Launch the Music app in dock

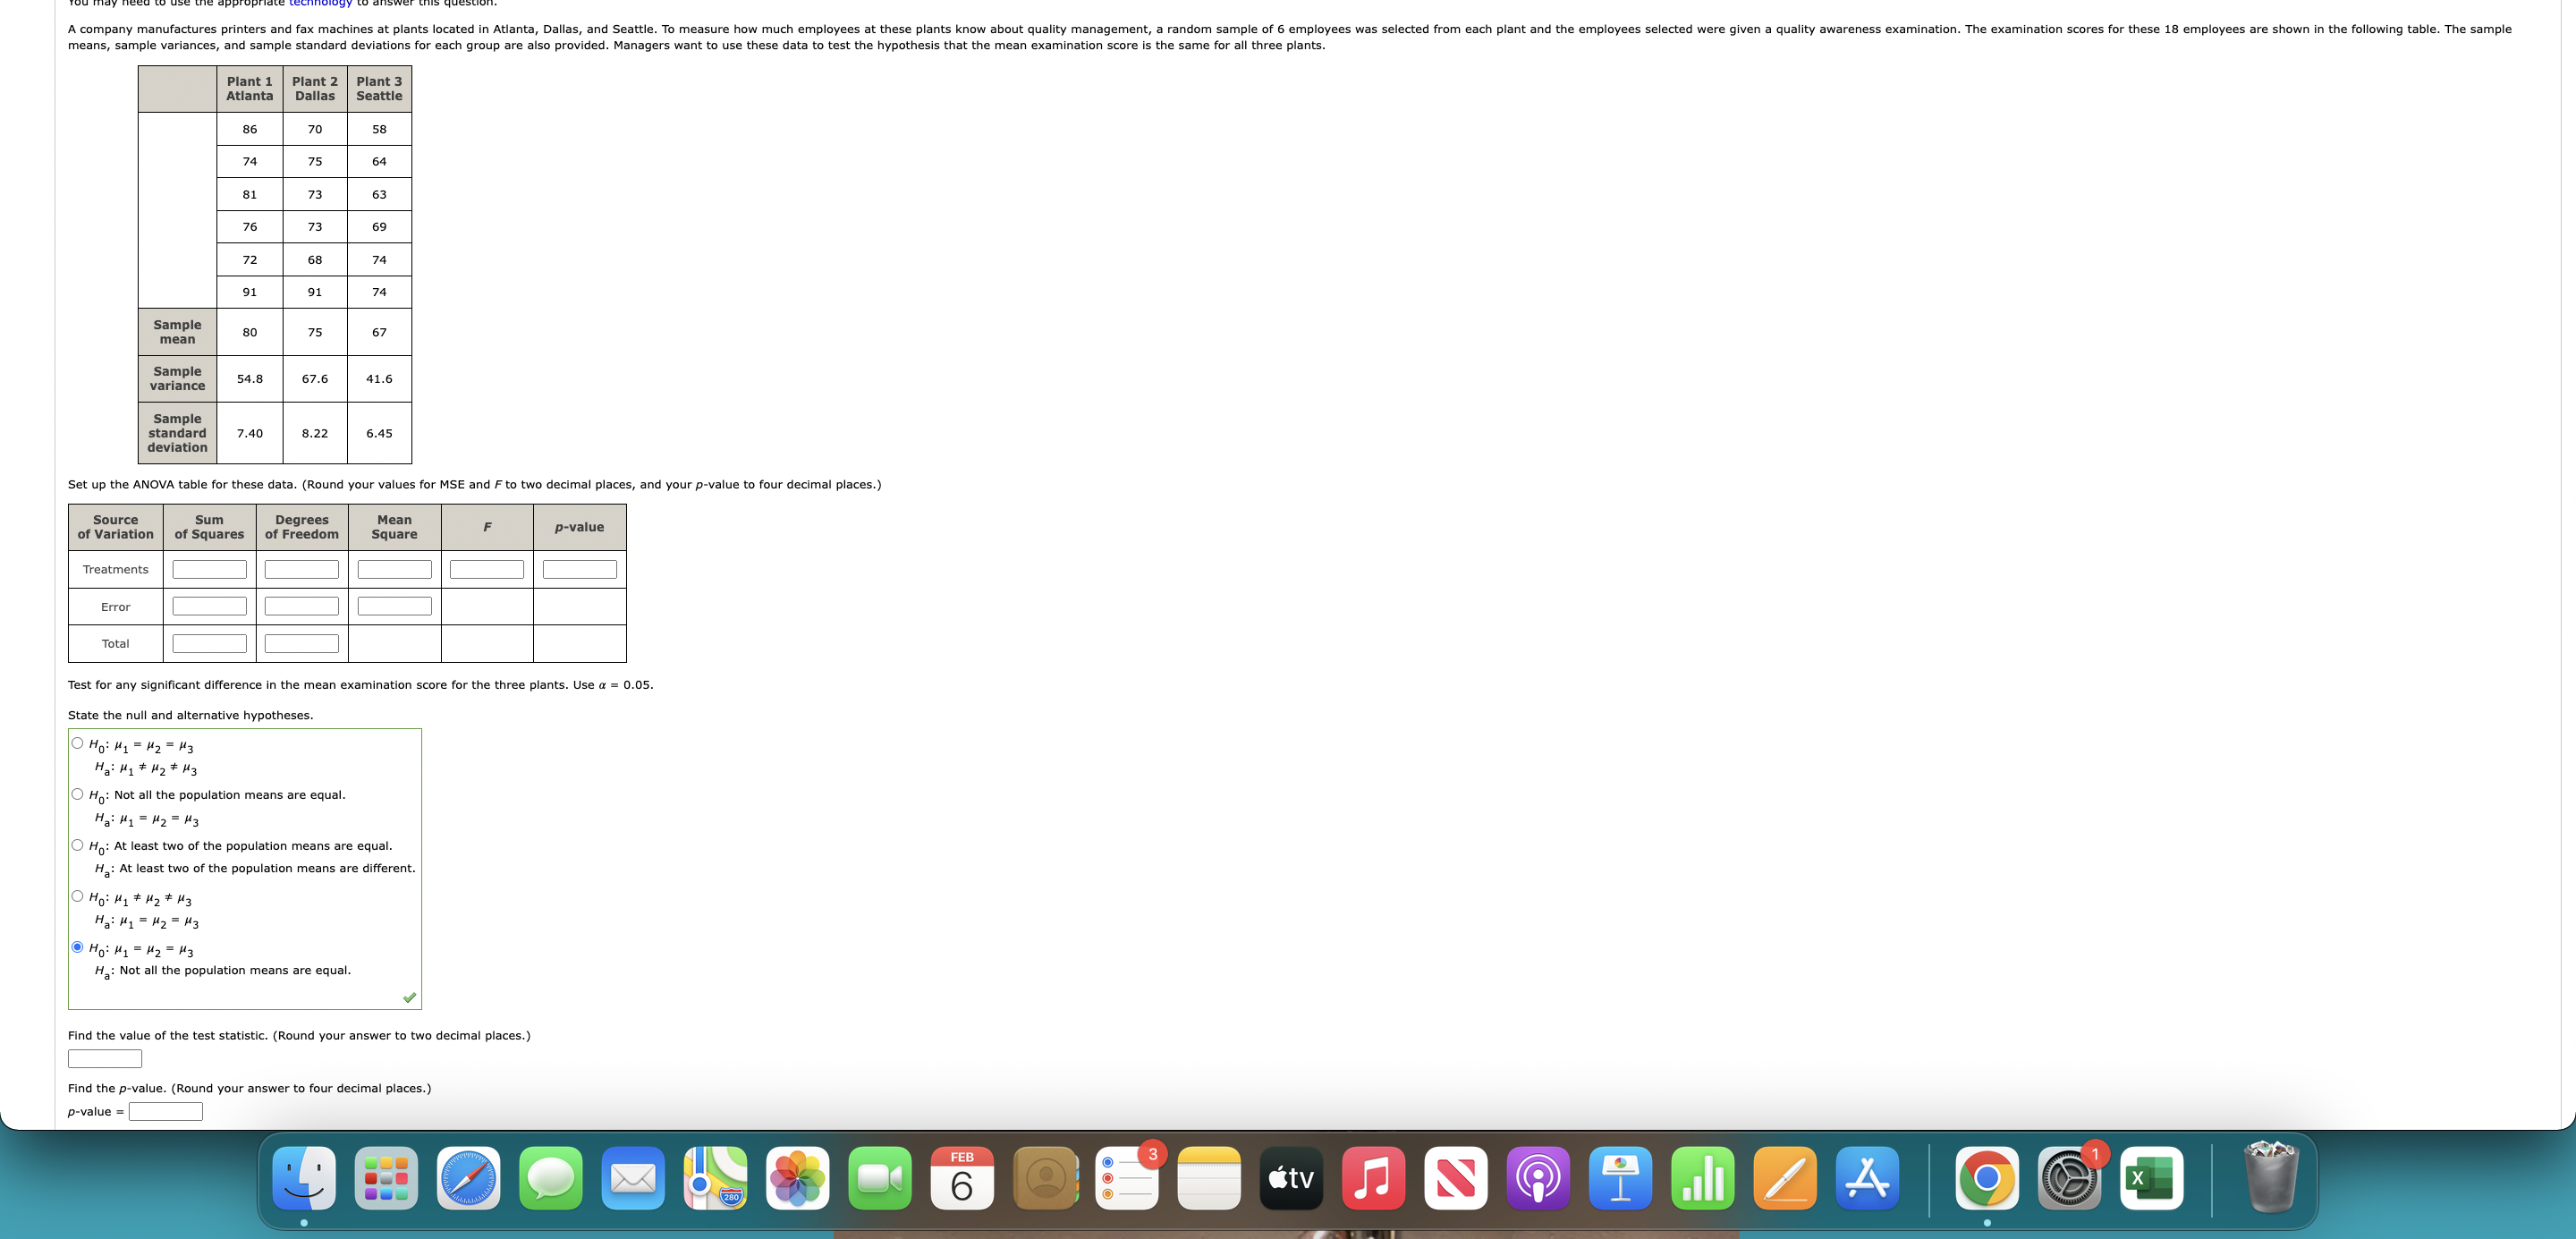pyautogui.click(x=1373, y=1178)
